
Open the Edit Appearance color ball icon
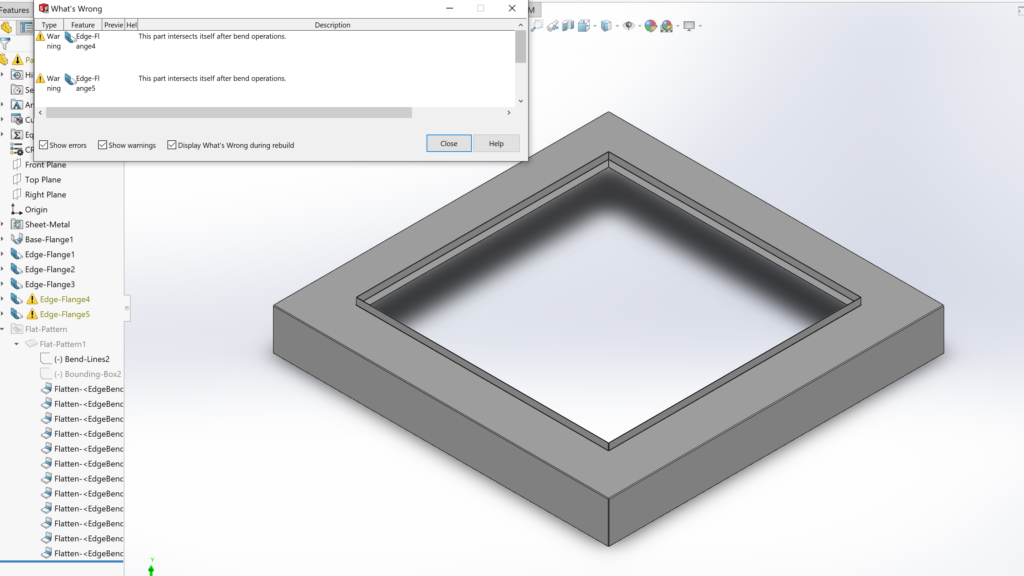650,26
